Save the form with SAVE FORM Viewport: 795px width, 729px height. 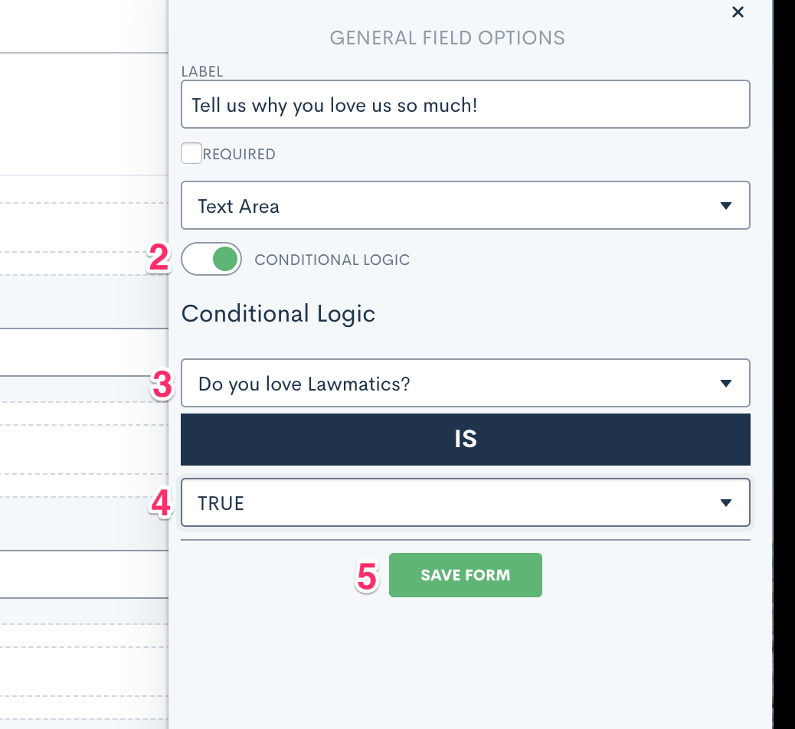pyautogui.click(x=465, y=575)
